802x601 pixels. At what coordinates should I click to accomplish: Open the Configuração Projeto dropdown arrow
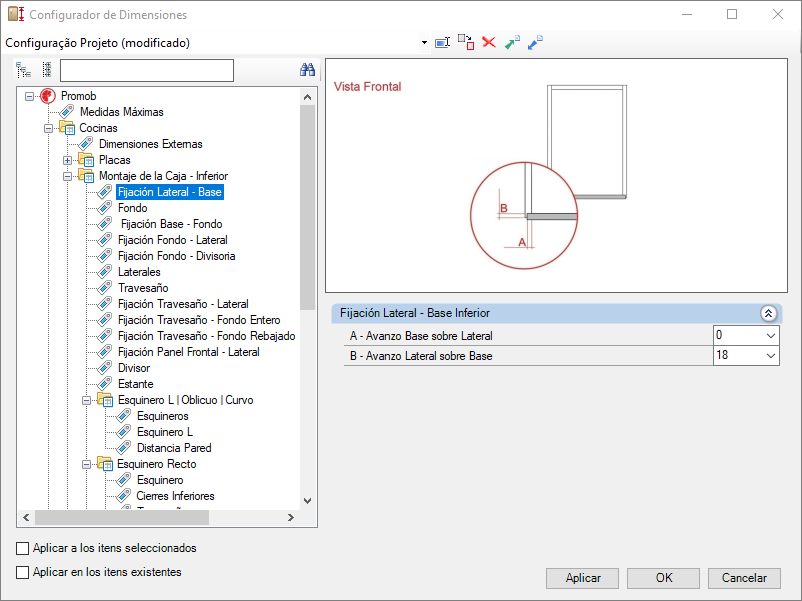[x=424, y=43]
